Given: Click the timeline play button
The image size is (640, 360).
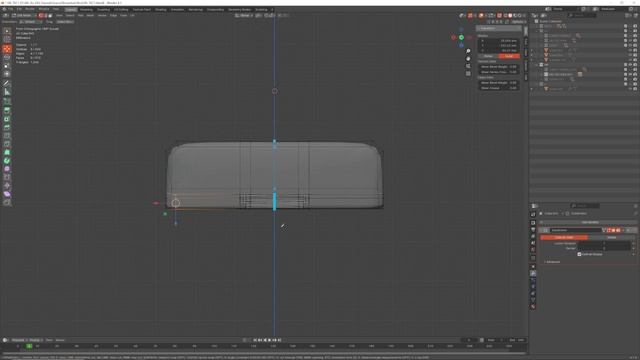Looking at the screenshot, I should [270, 340].
